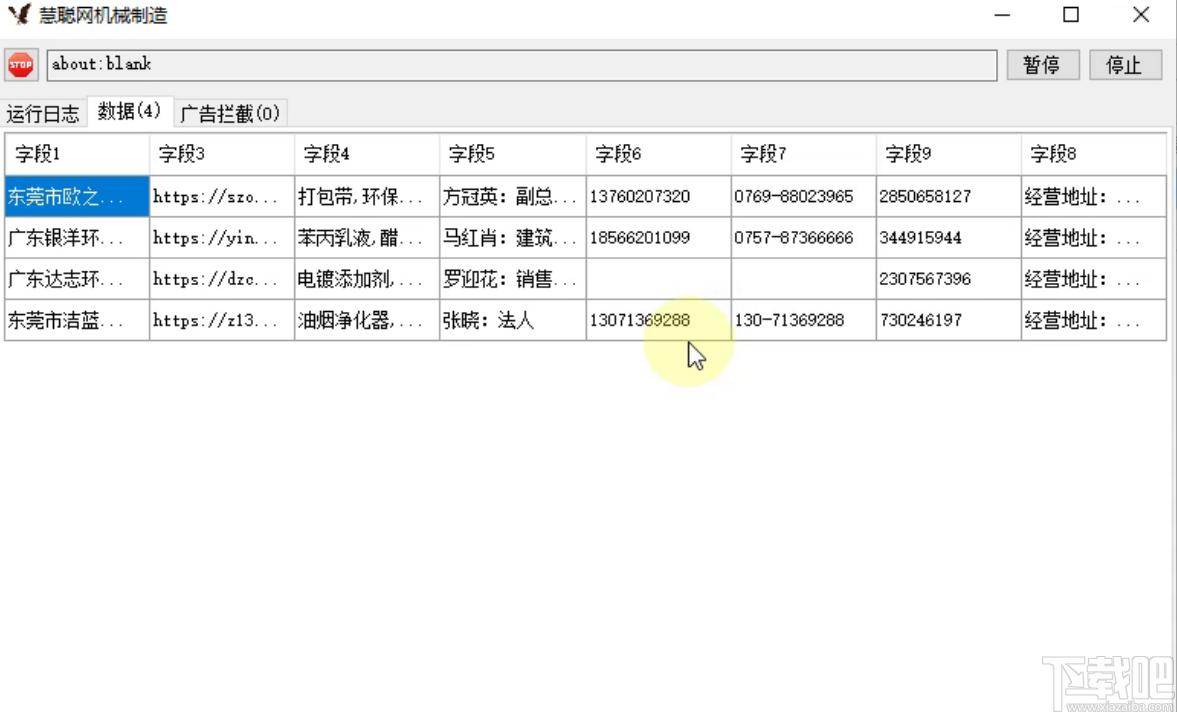Select the 广东达志环... cell

coord(77,279)
